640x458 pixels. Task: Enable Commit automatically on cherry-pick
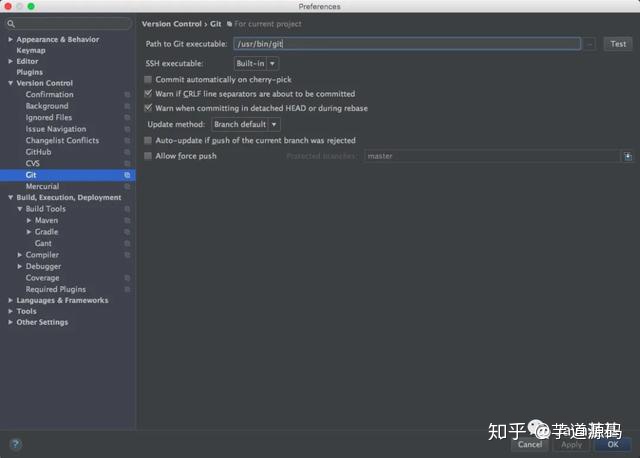pyautogui.click(x=148, y=79)
